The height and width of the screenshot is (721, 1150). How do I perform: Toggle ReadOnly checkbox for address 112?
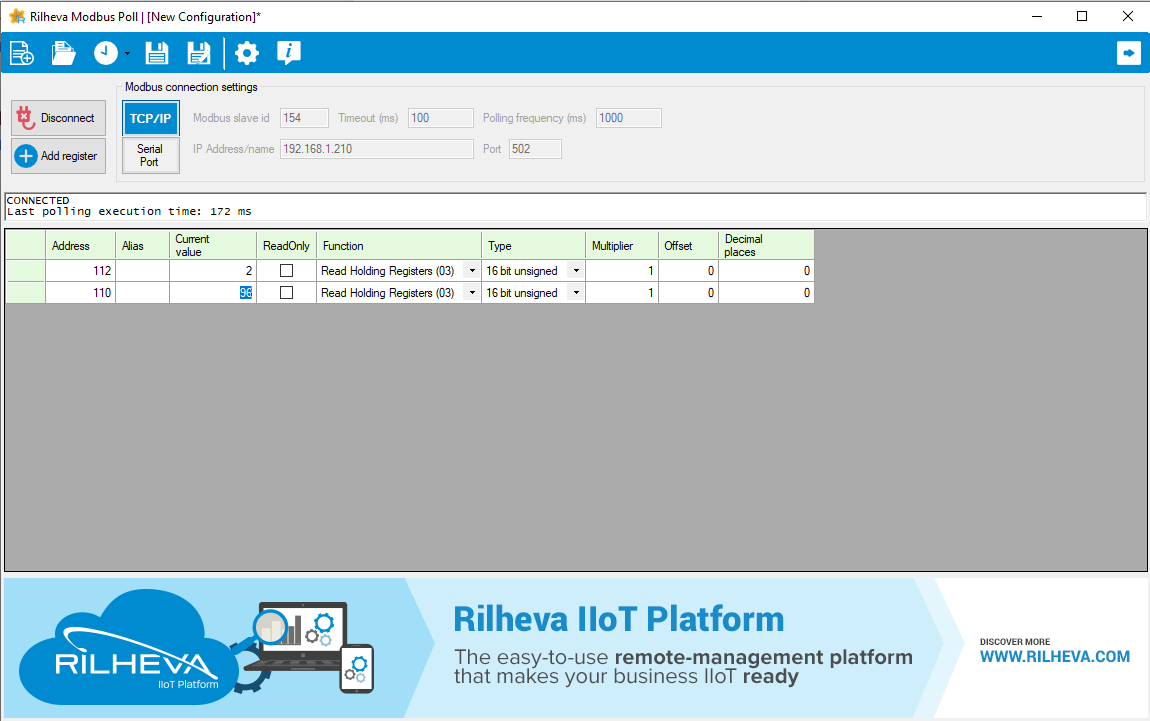286,271
